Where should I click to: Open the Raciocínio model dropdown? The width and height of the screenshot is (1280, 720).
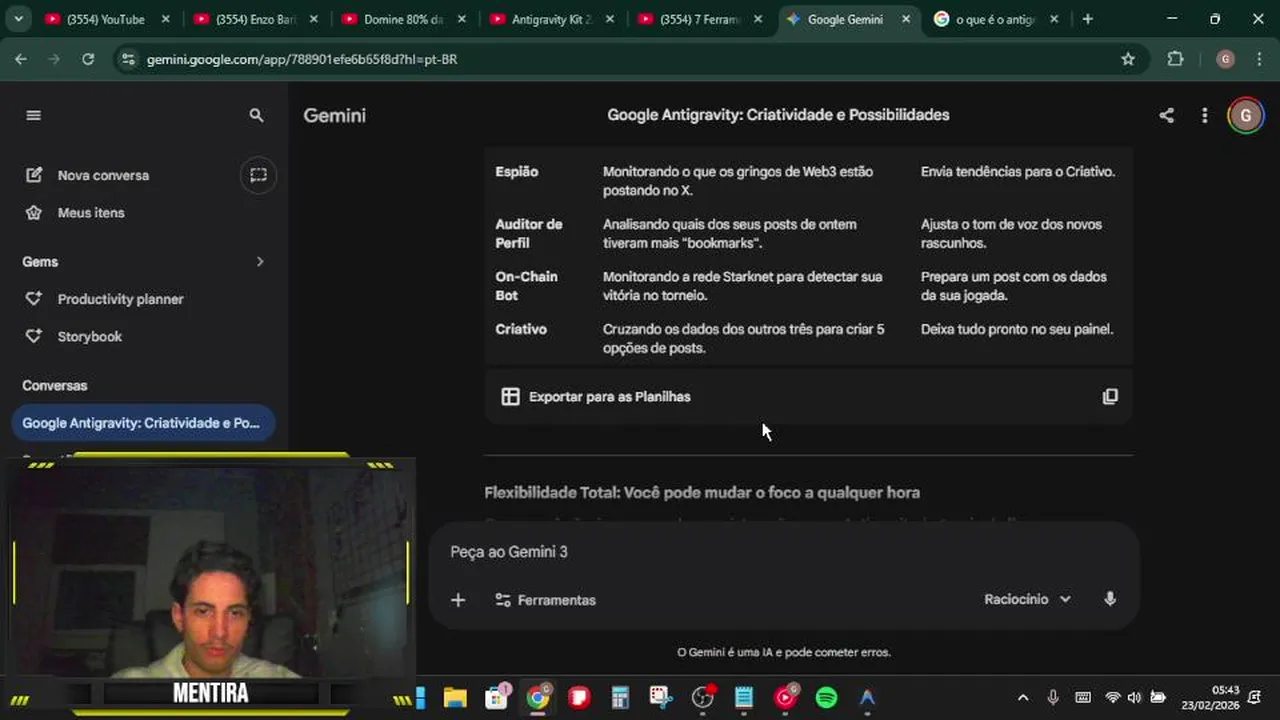pyautogui.click(x=1027, y=599)
